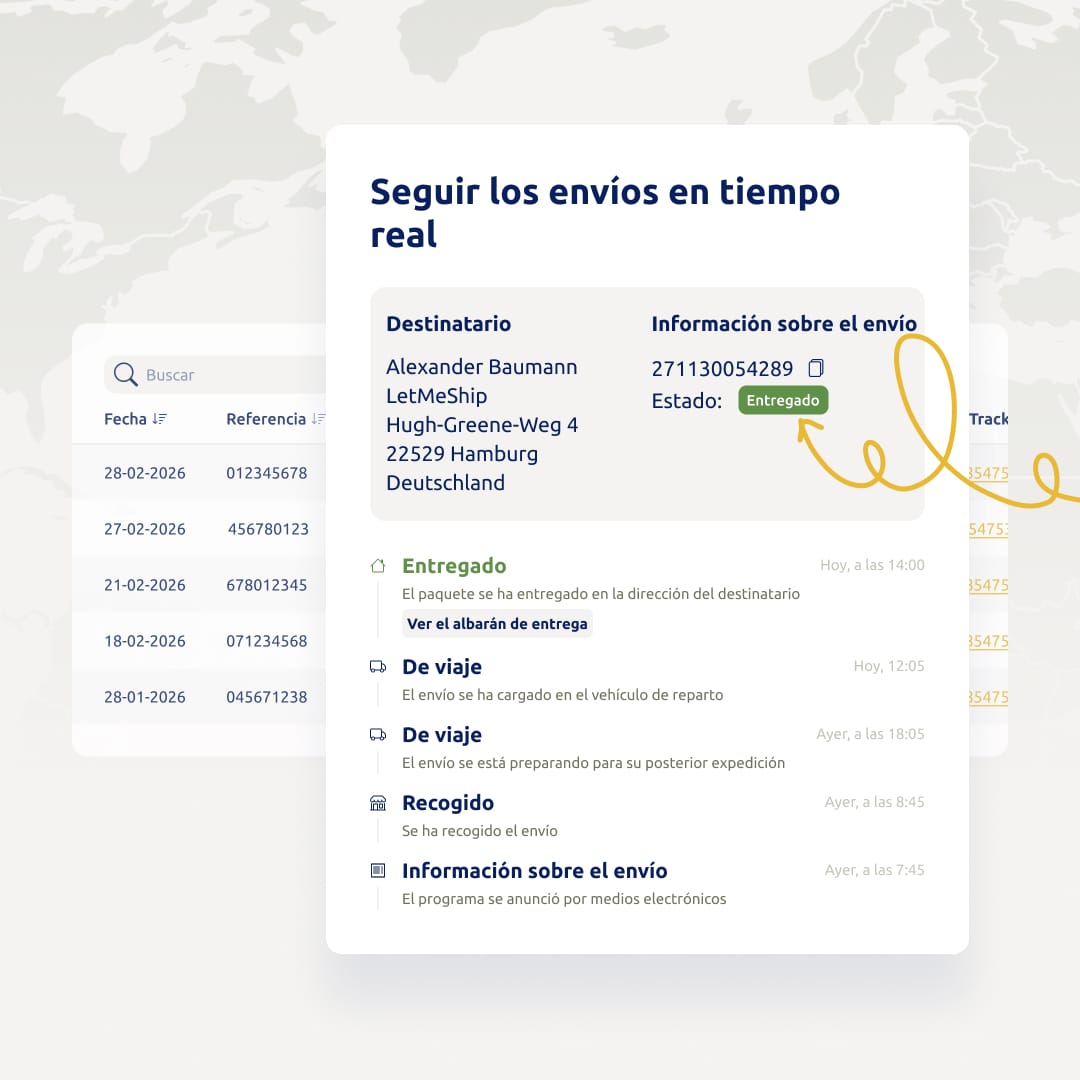Select date 27-02-2026 row
The image size is (1080, 1080).
coord(145,529)
